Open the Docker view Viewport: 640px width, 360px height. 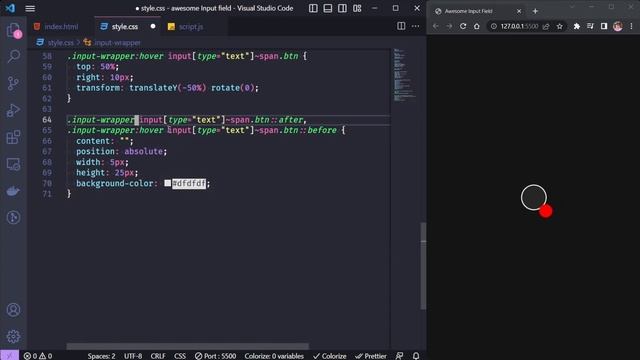click(13, 191)
